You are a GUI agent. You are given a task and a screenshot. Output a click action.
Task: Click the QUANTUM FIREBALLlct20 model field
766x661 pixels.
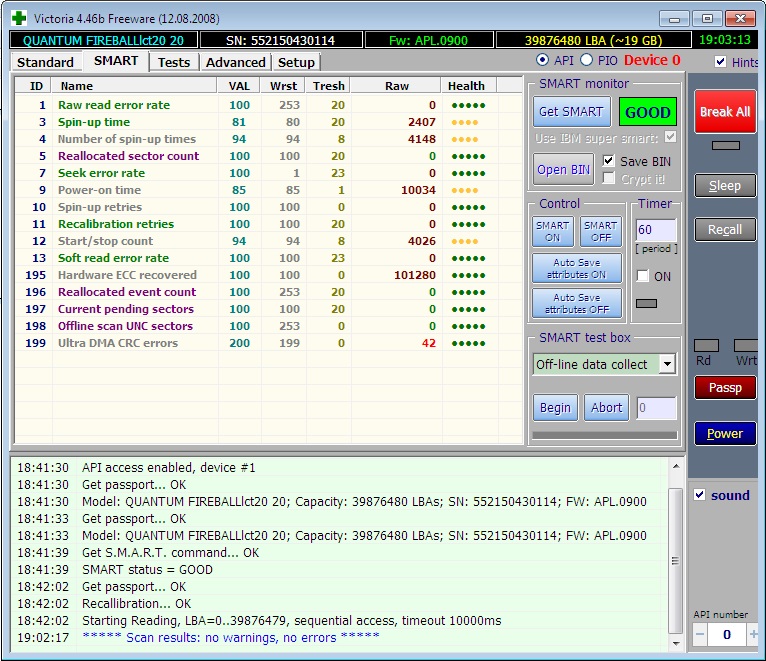click(103, 40)
